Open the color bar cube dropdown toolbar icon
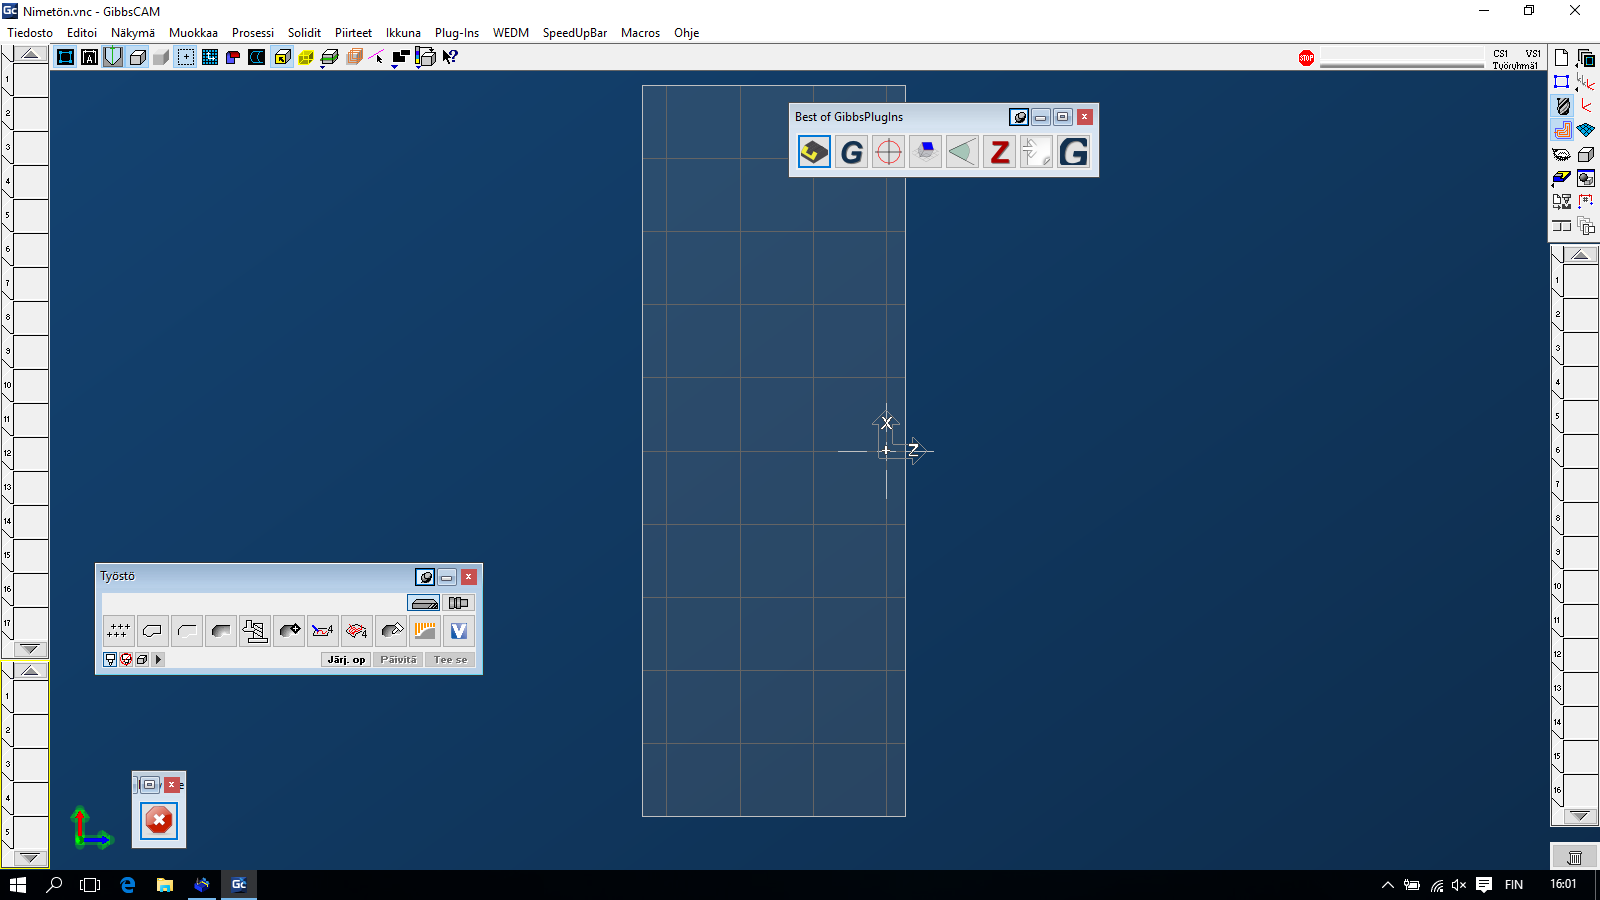Image resolution: width=1600 pixels, height=900 pixels. 425,58
